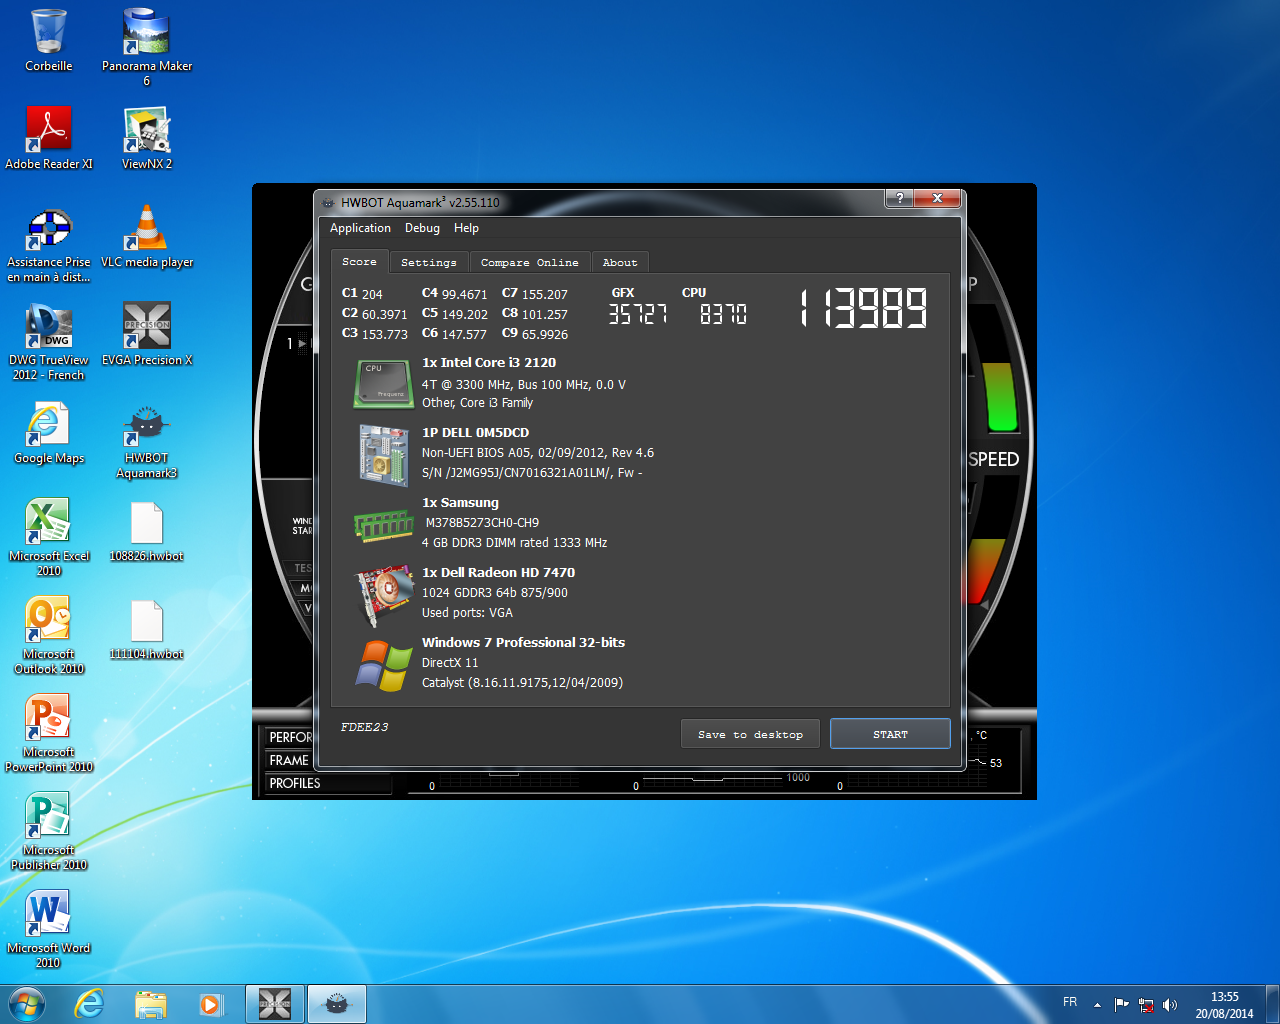Switch to the Compare Online tab

pos(529,262)
